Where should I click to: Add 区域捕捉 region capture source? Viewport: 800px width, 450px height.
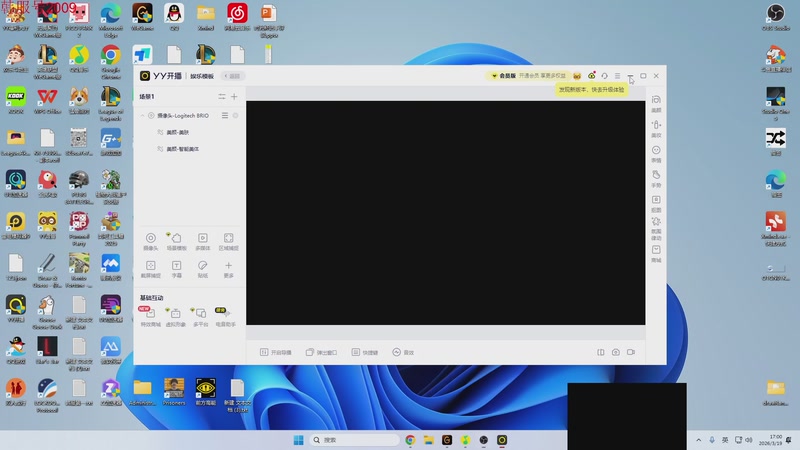tap(229, 241)
